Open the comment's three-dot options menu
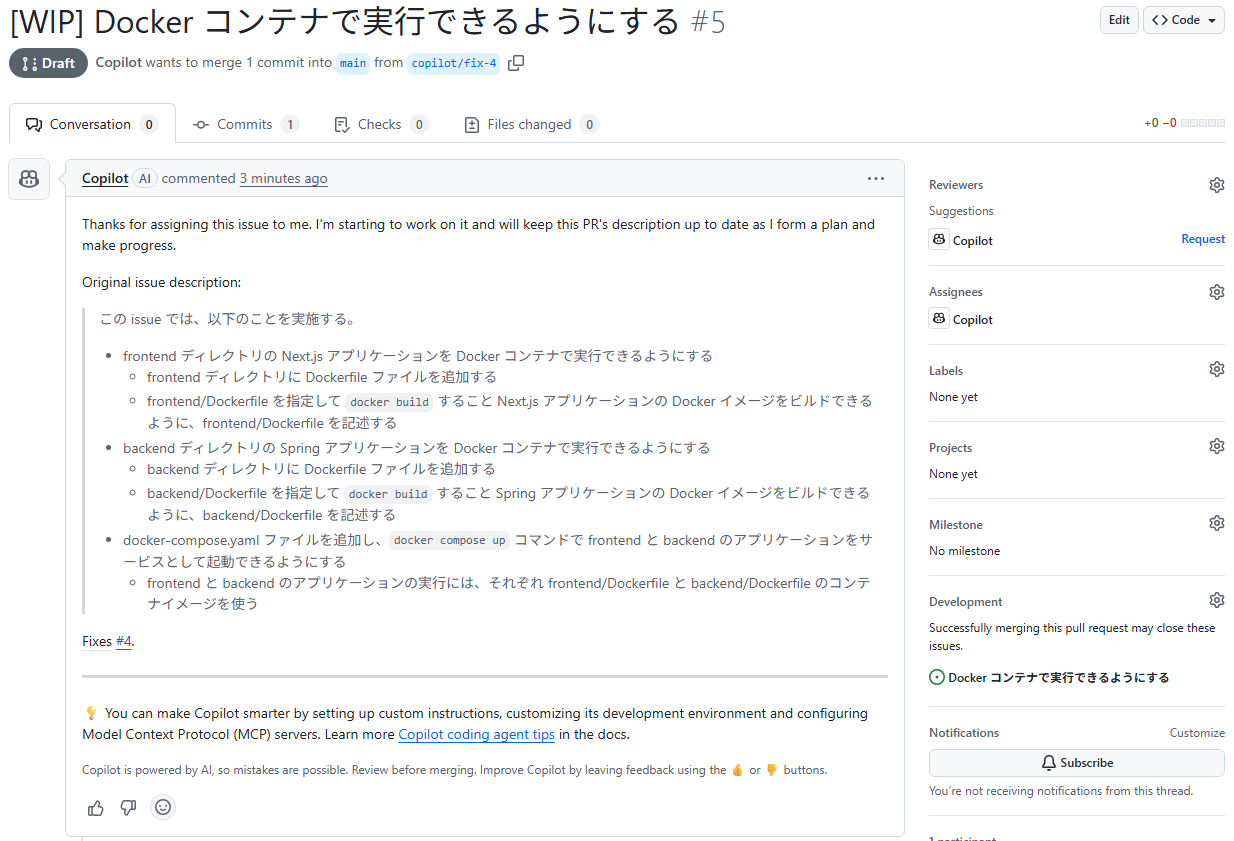 point(876,179)
